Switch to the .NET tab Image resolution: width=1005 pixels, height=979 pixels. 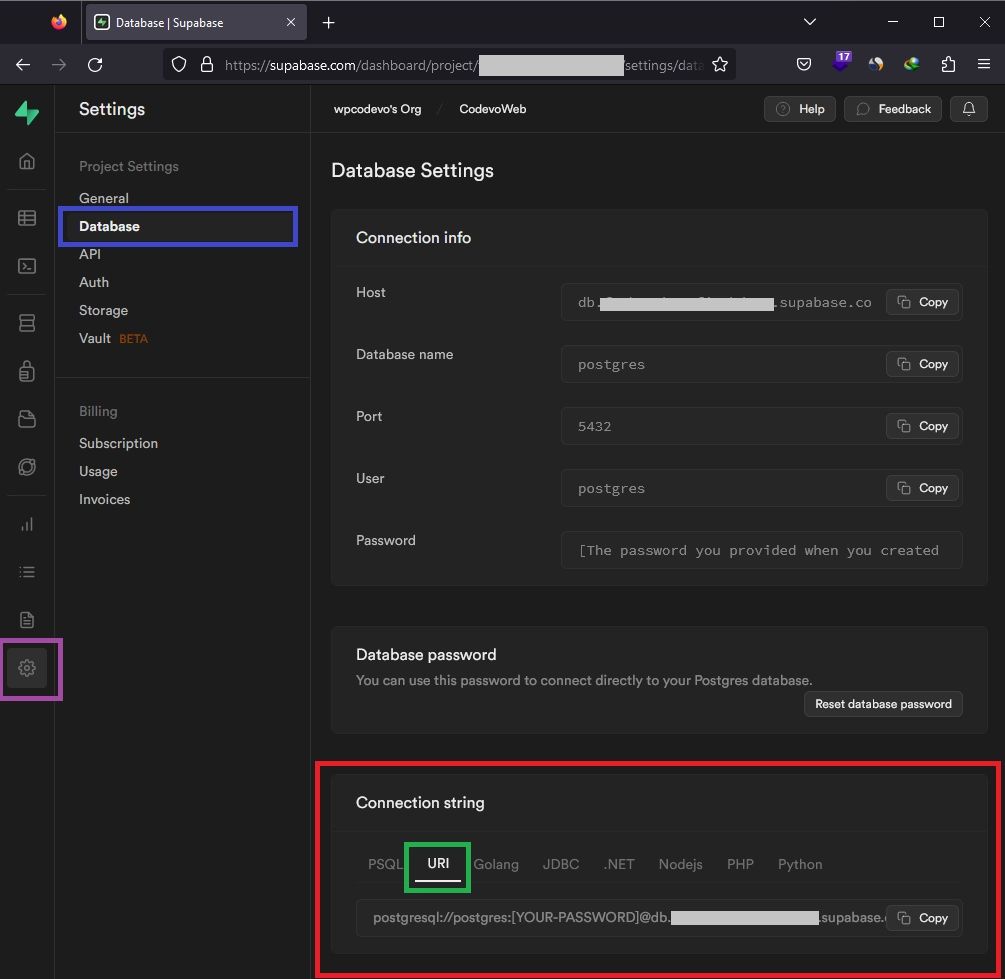tap(619, 864)
